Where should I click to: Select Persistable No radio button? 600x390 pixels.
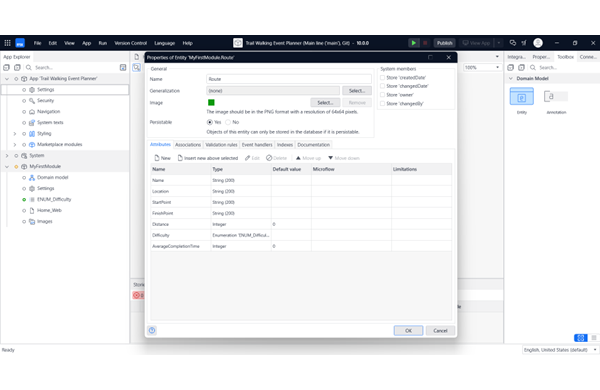228,122
